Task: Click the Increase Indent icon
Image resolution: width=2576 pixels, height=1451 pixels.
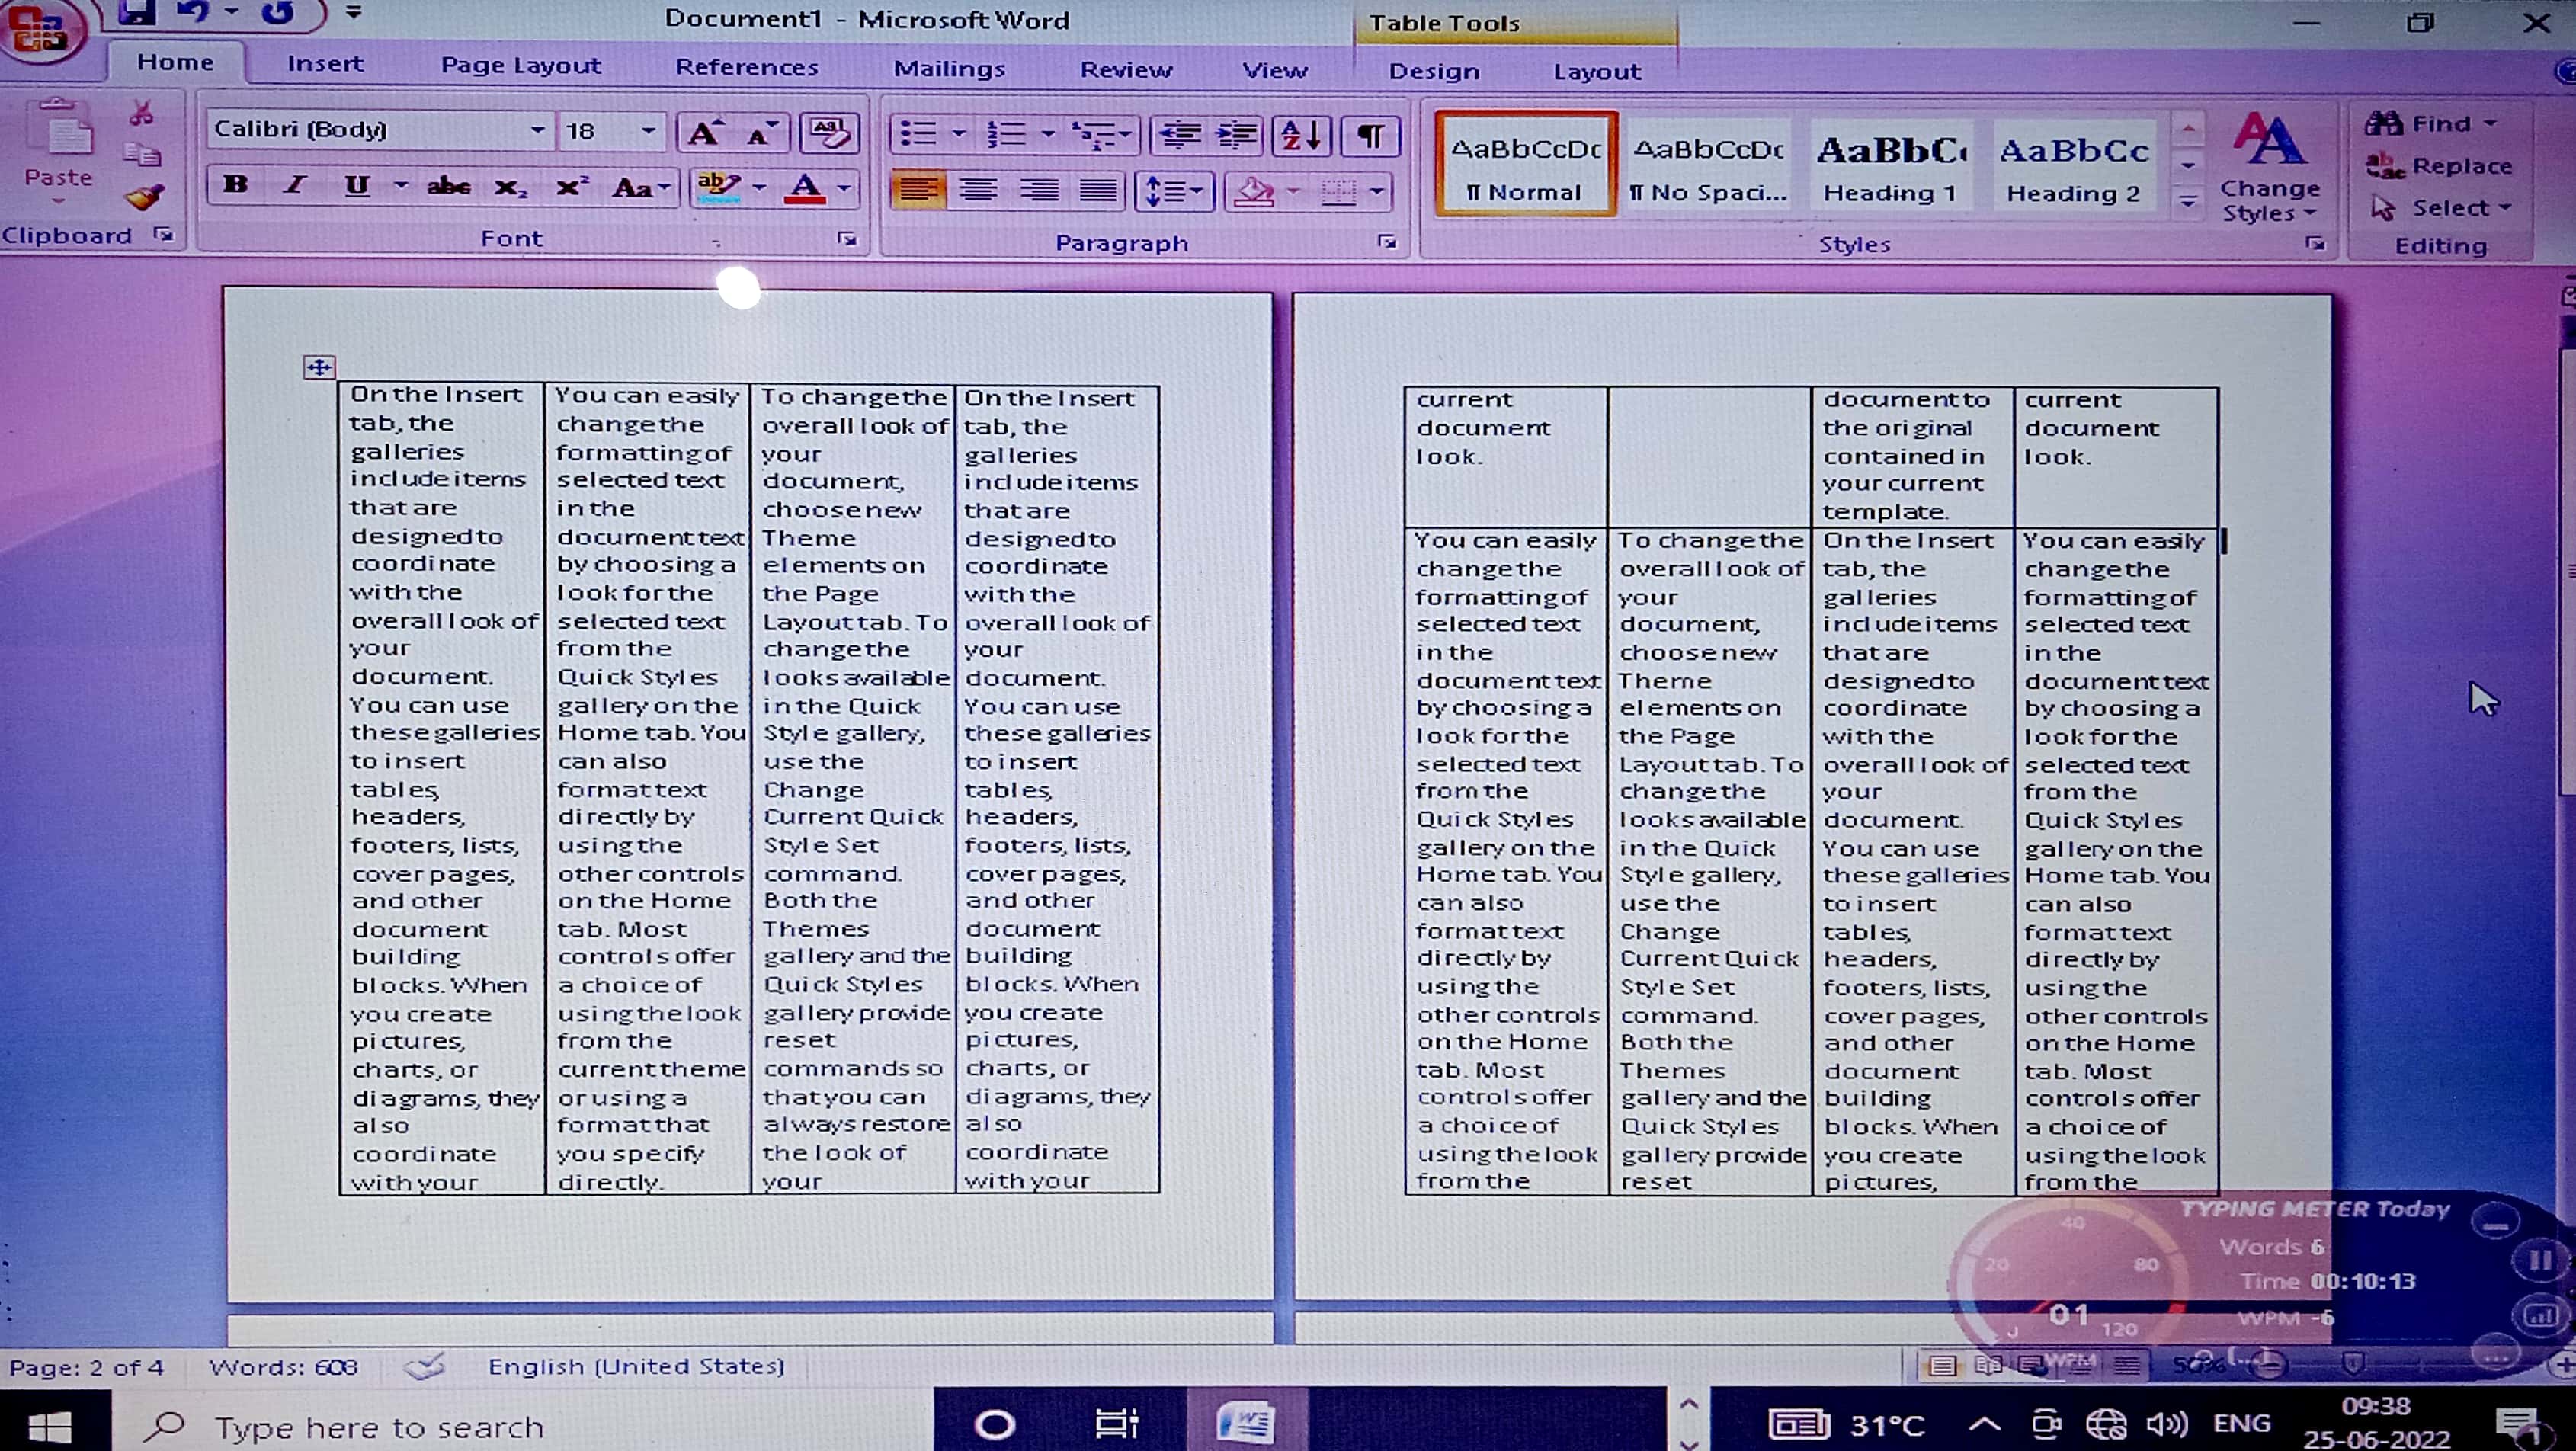Action: click(x=1237, y=135)
